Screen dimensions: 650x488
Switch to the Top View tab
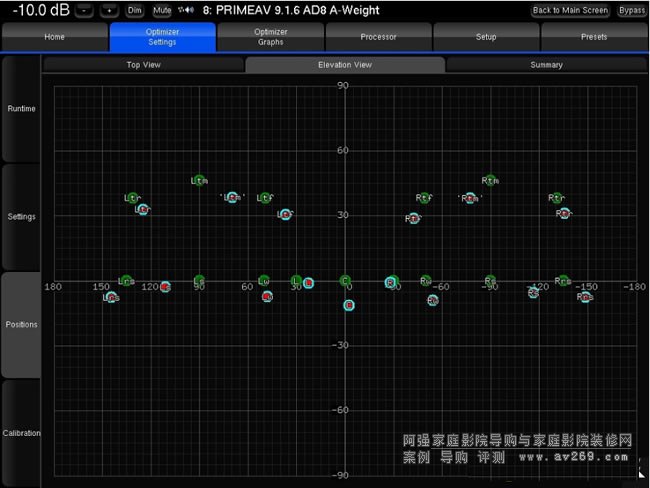[145, 65]
